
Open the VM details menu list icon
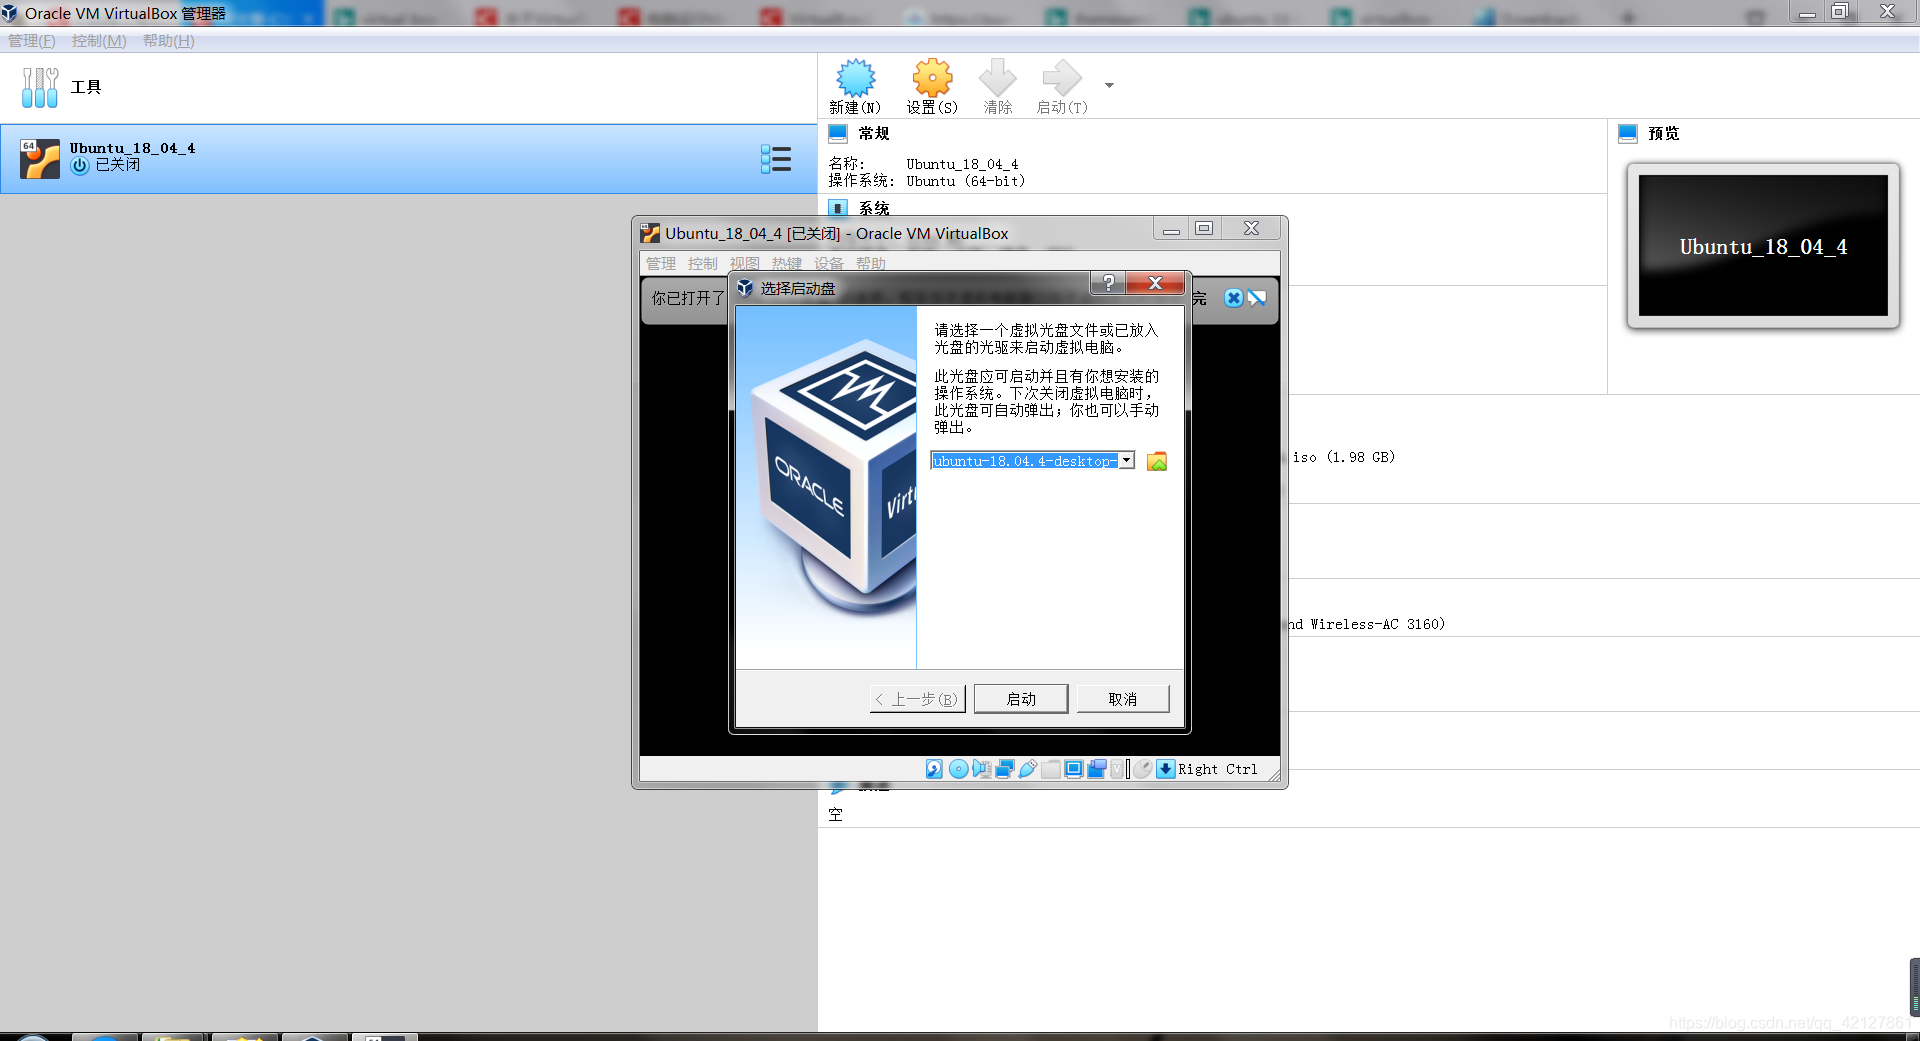(x=776, y=159)
